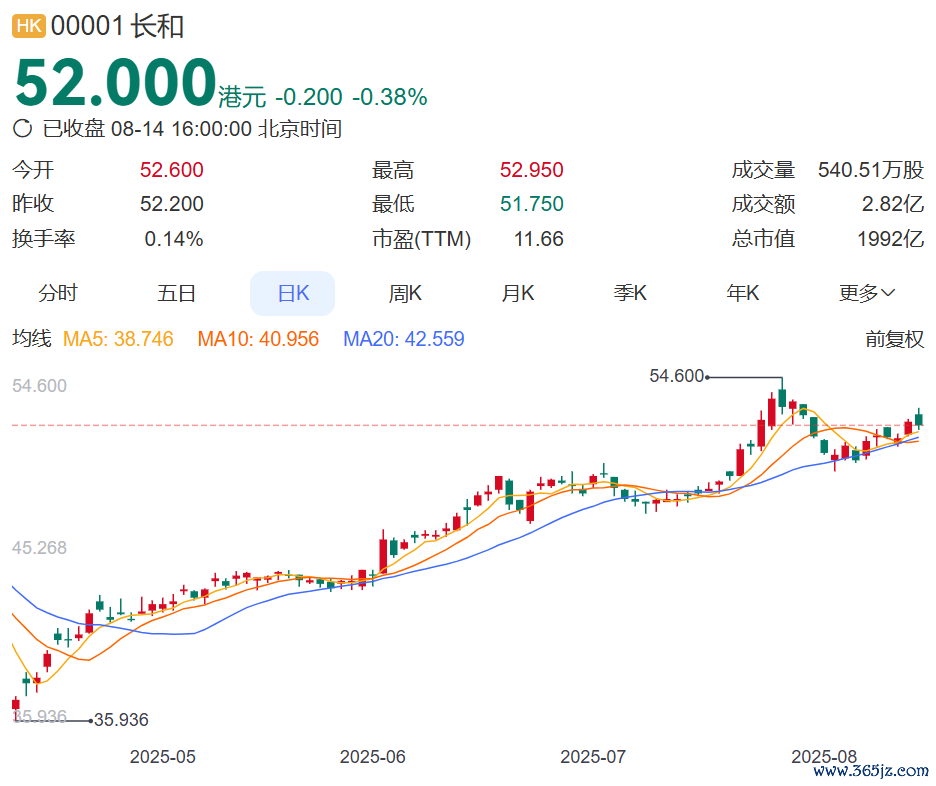
Task: Toggle the MA10 moving average label
Action: click(258, 339)
